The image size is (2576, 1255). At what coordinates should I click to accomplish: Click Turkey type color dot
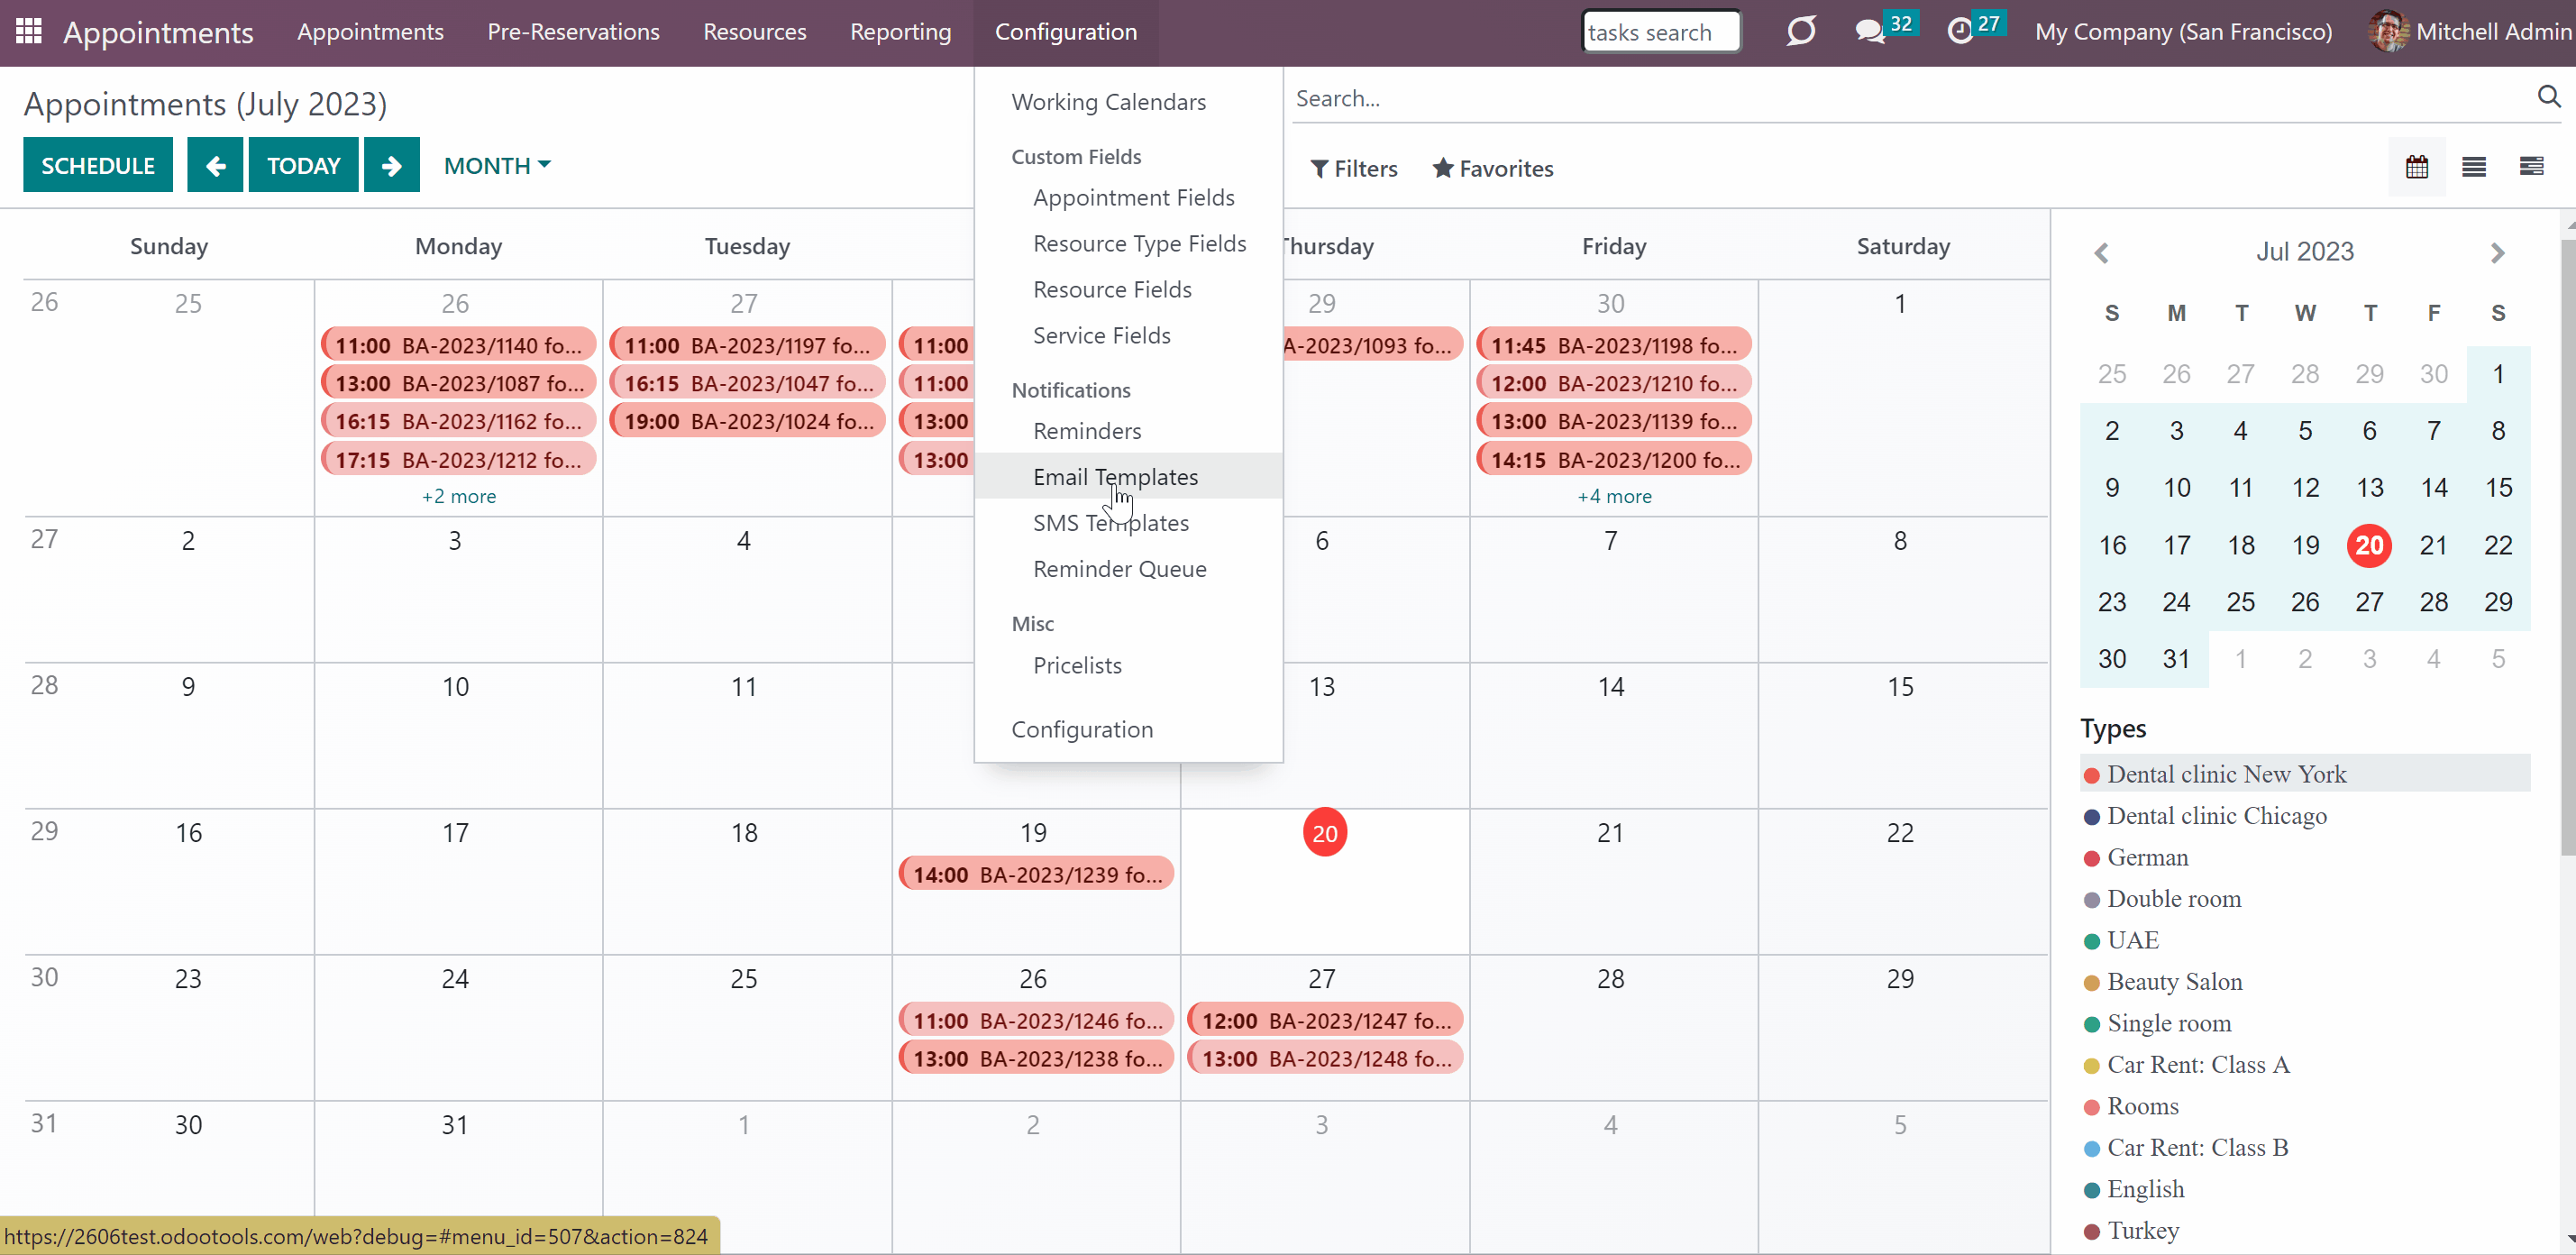click(x=2091, y=1232)
